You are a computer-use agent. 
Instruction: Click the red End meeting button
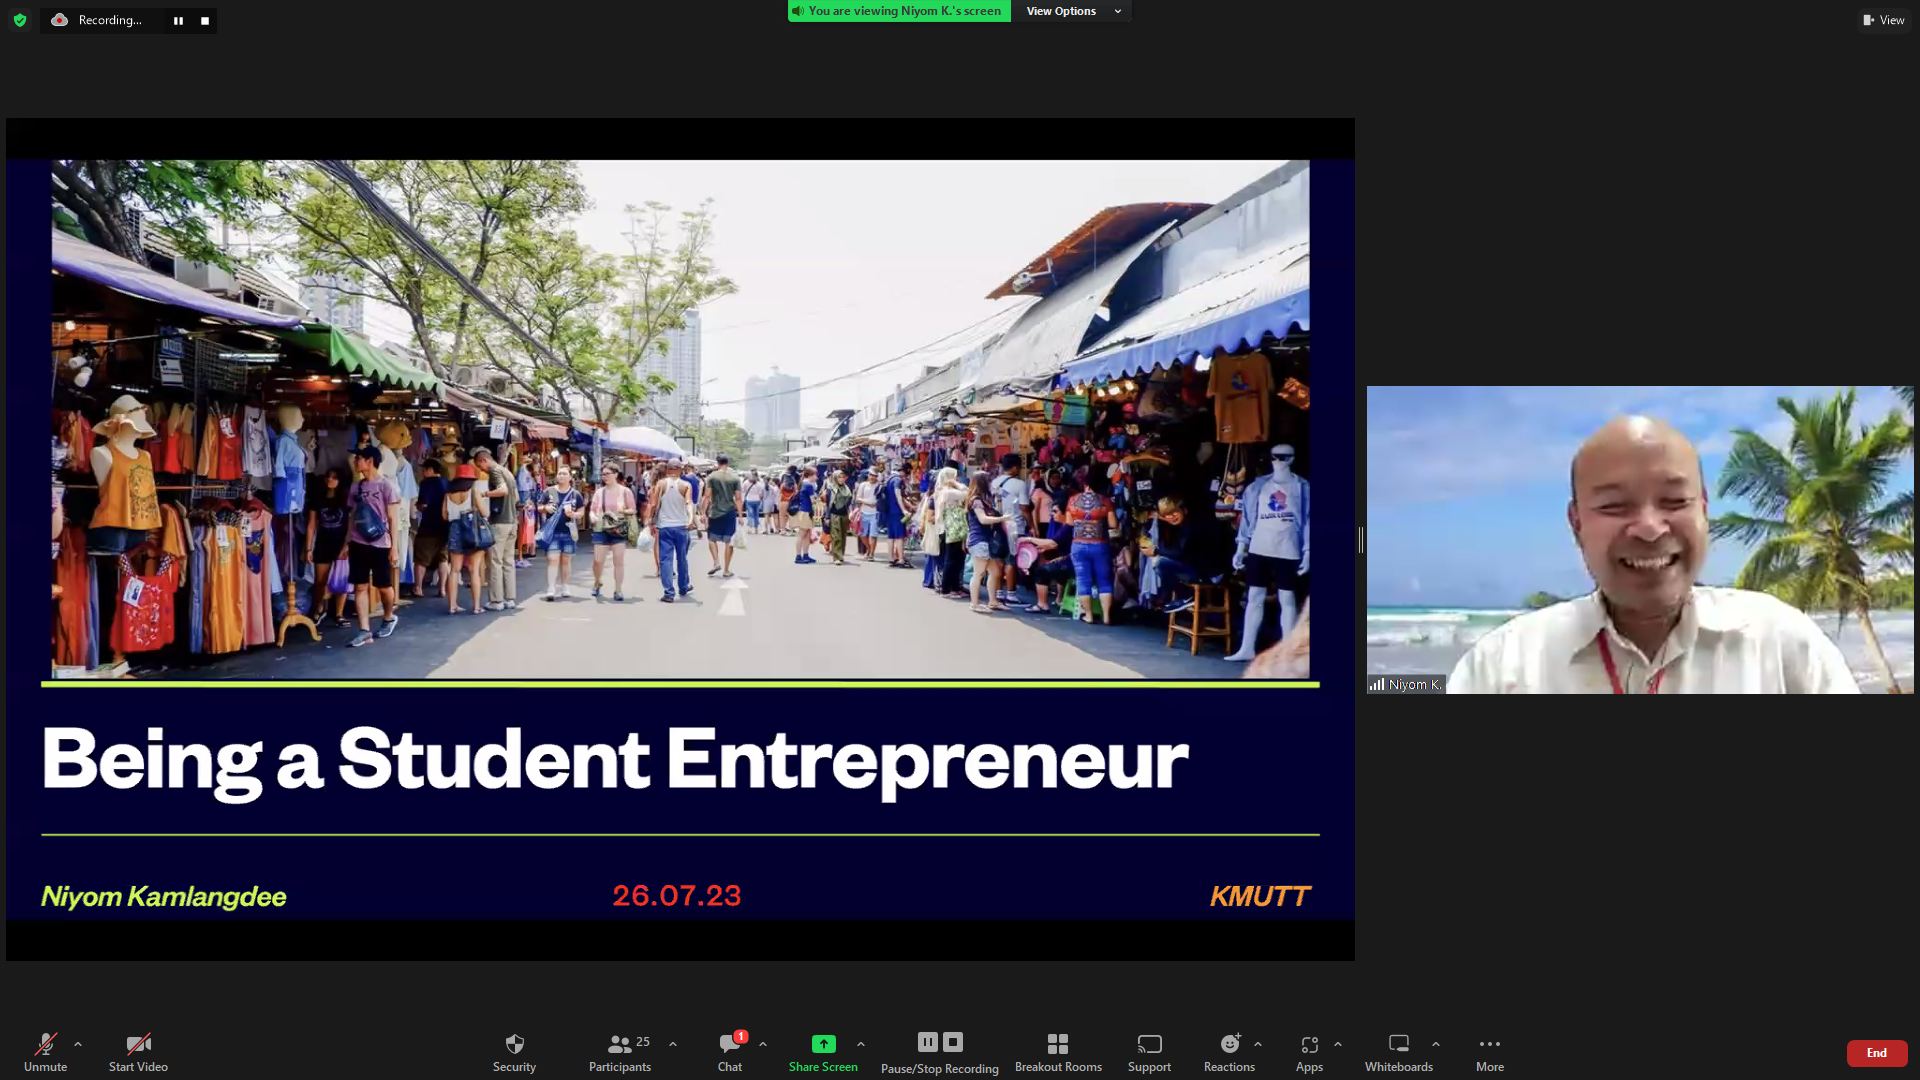point(1877,1053)
